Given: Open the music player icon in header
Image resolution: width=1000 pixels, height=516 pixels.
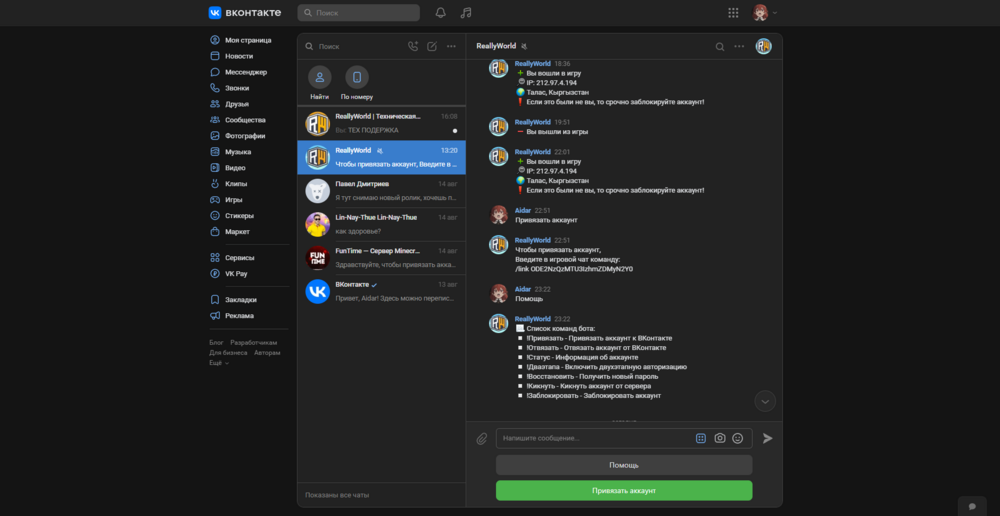Looking at the screenshot, I should click(466, 13).
